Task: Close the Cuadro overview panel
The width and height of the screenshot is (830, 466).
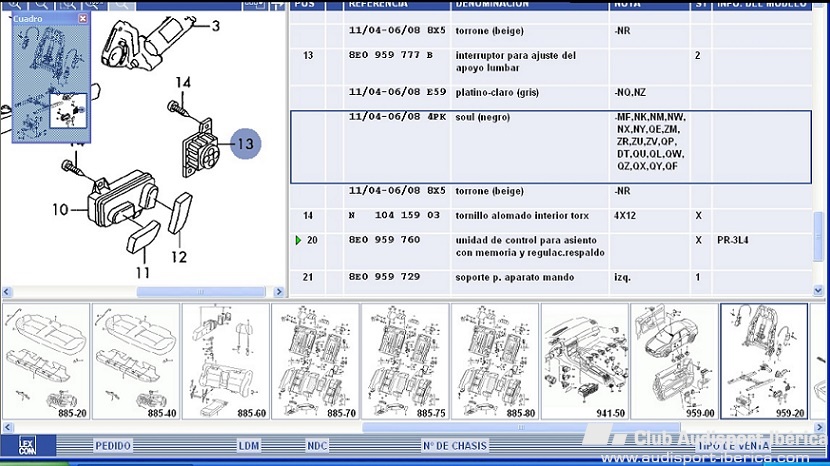Action: (83, 19)
